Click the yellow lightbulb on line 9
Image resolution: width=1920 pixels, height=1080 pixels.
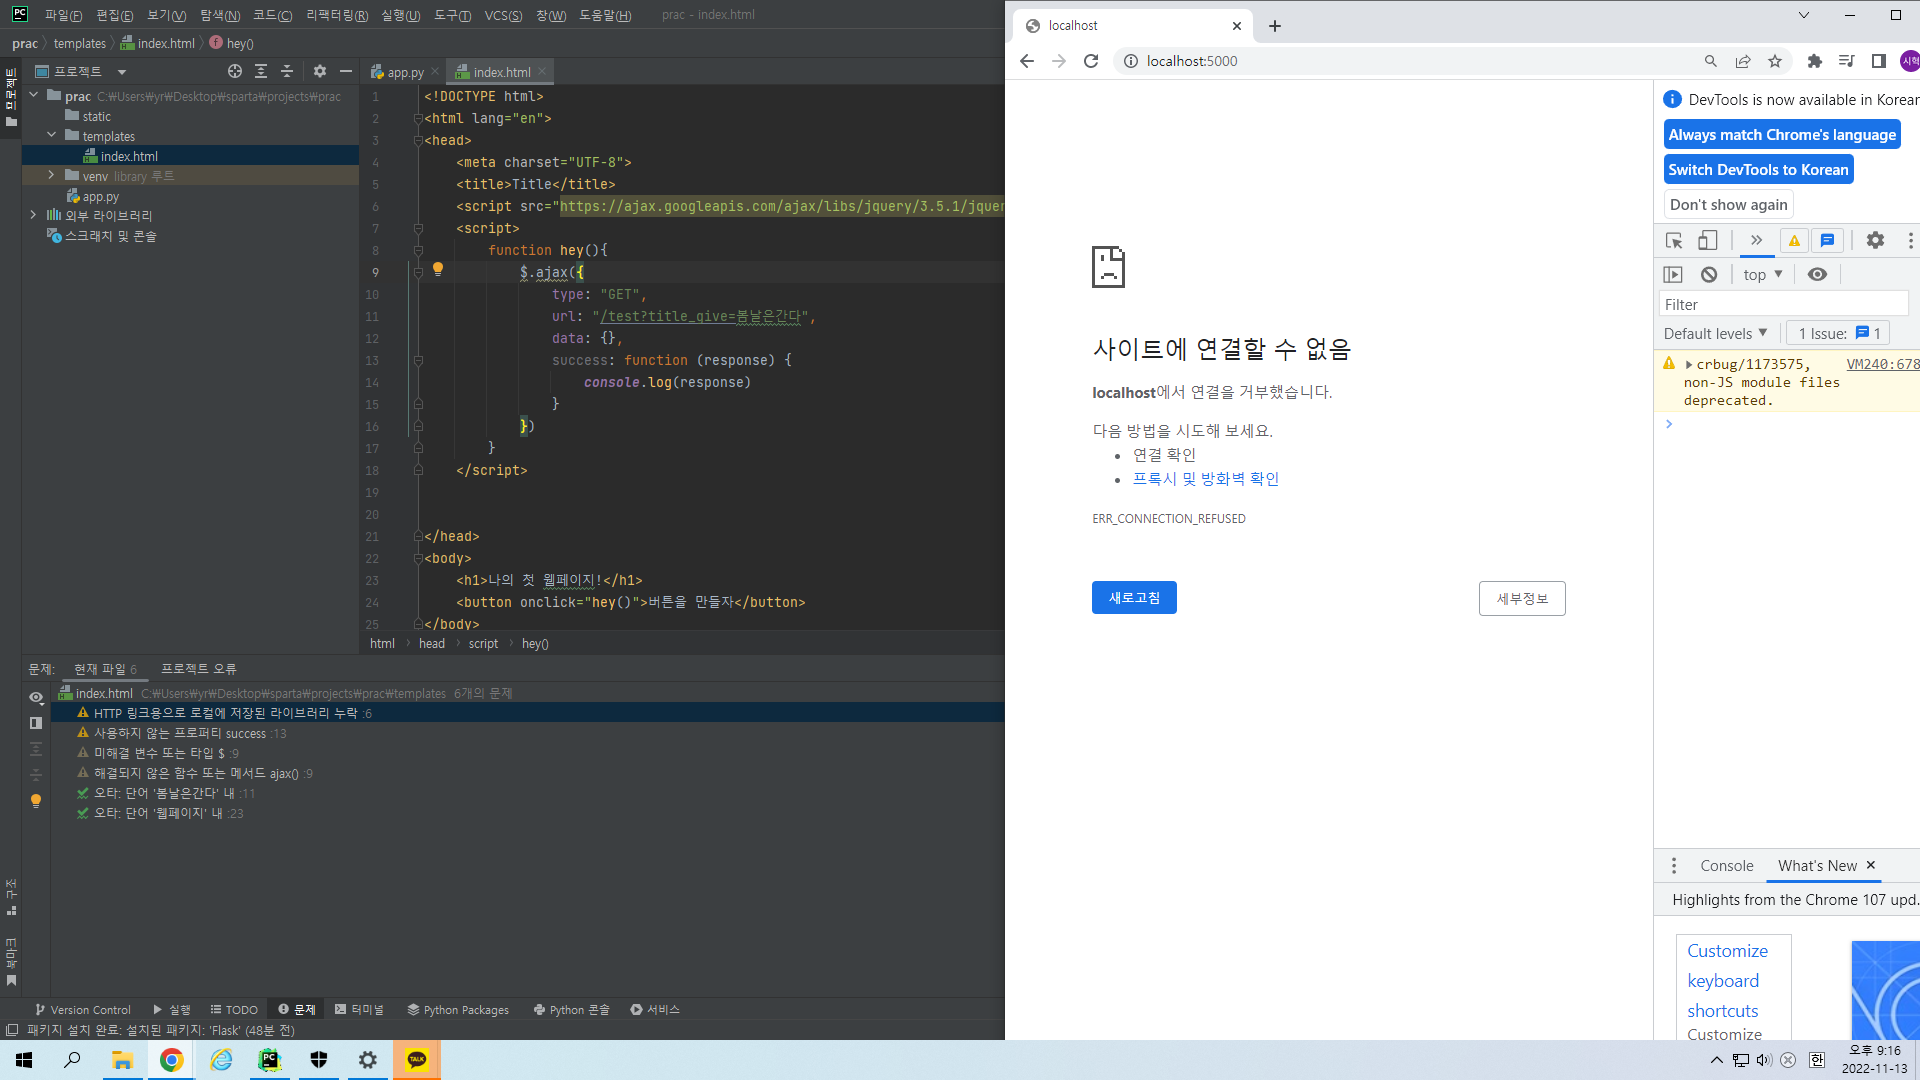coord(437,269)
